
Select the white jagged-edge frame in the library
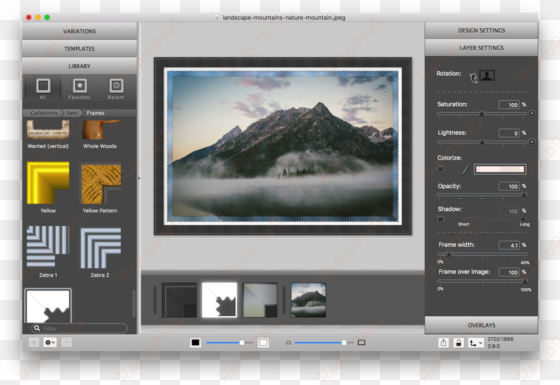pyautogui.click(x=48, y=306)
